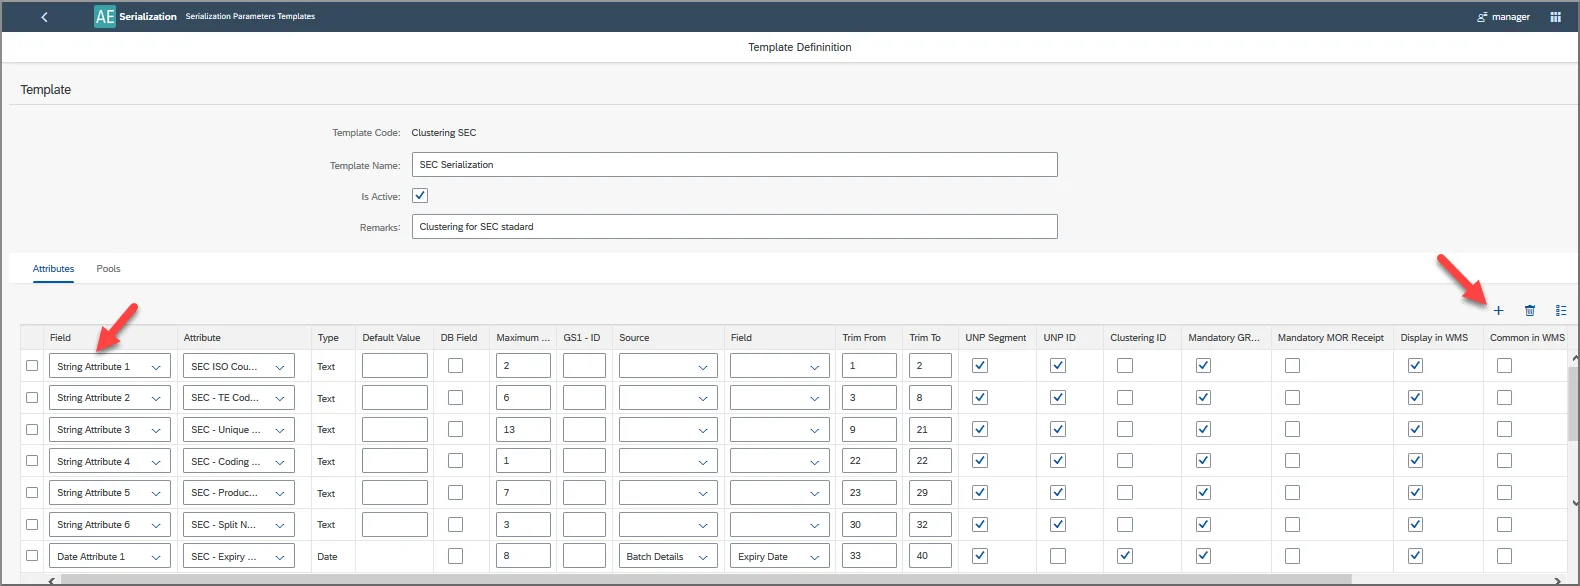Screen dimensions: 1580x586
Task: Open the Expiry Date field dropdown
Action: 780,556
